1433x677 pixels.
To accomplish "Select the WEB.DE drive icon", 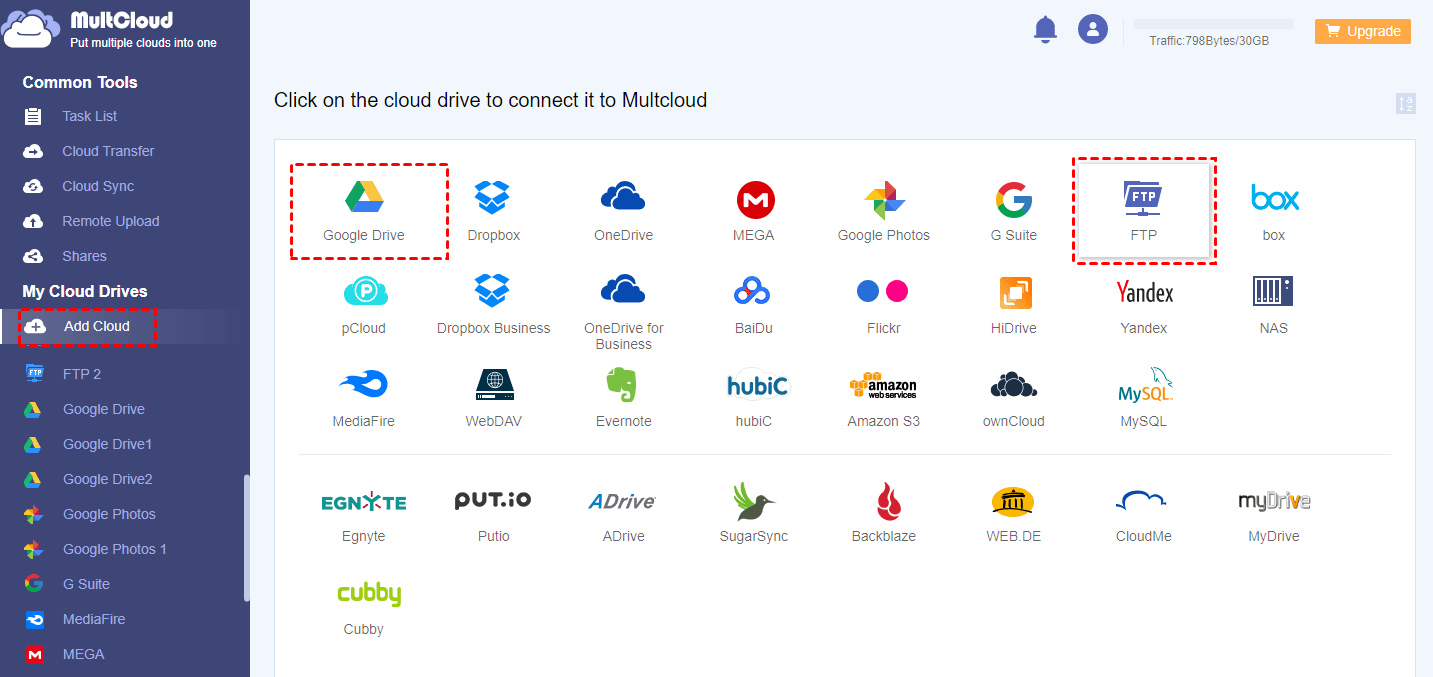I will pos(1013,501).
